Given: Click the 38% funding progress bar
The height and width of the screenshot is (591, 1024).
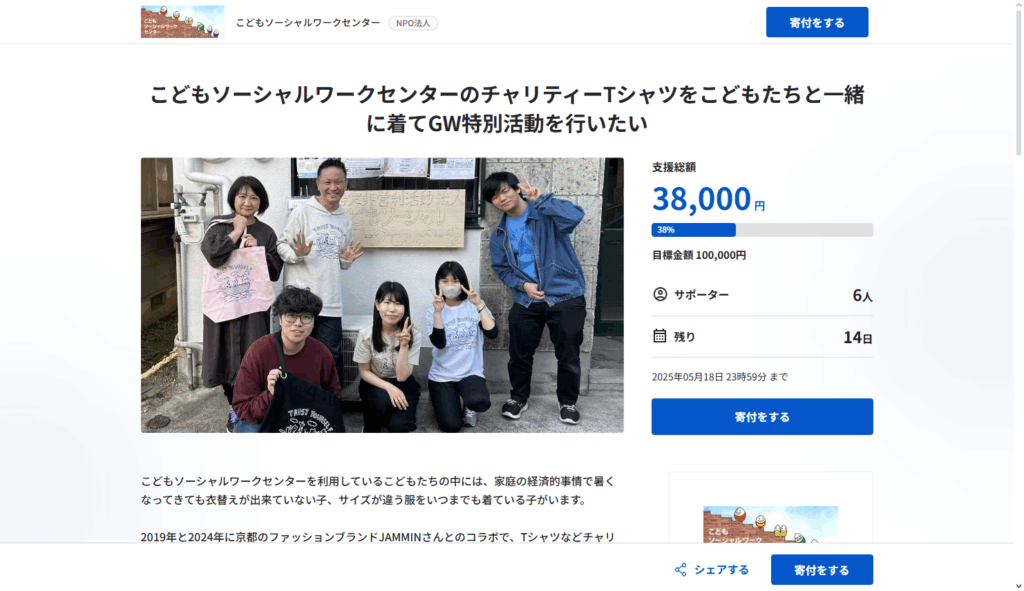Looking at the screenshot, I should tap(762, 230).
